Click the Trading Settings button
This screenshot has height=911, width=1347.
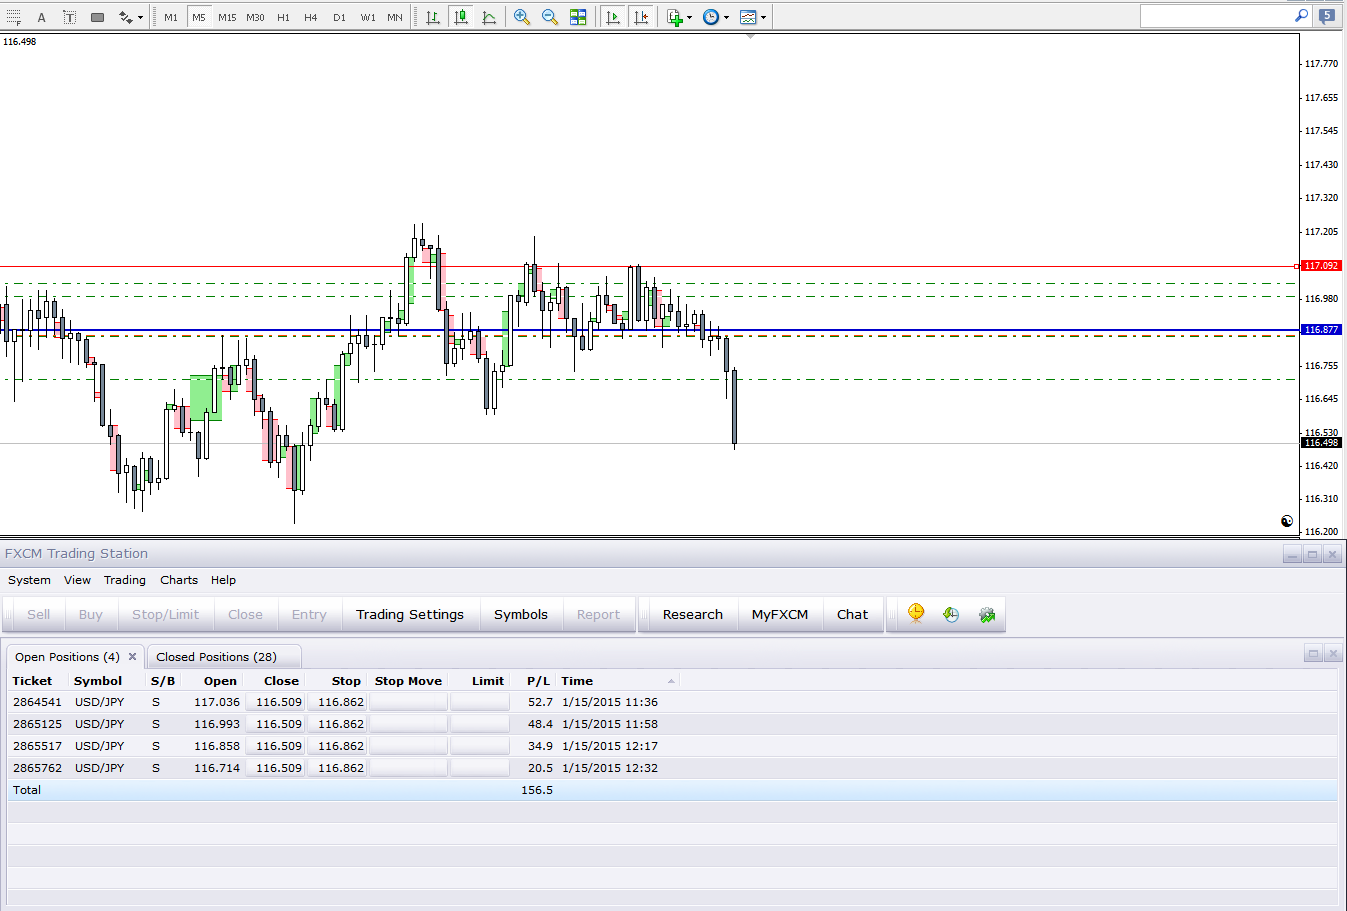(x=410, y=615)
